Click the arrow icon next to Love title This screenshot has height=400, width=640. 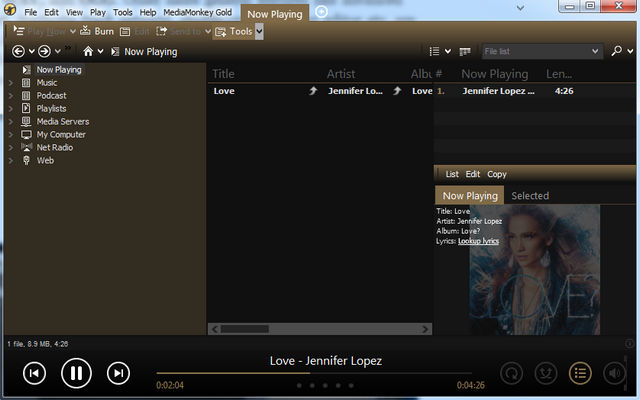pos(313,91)
